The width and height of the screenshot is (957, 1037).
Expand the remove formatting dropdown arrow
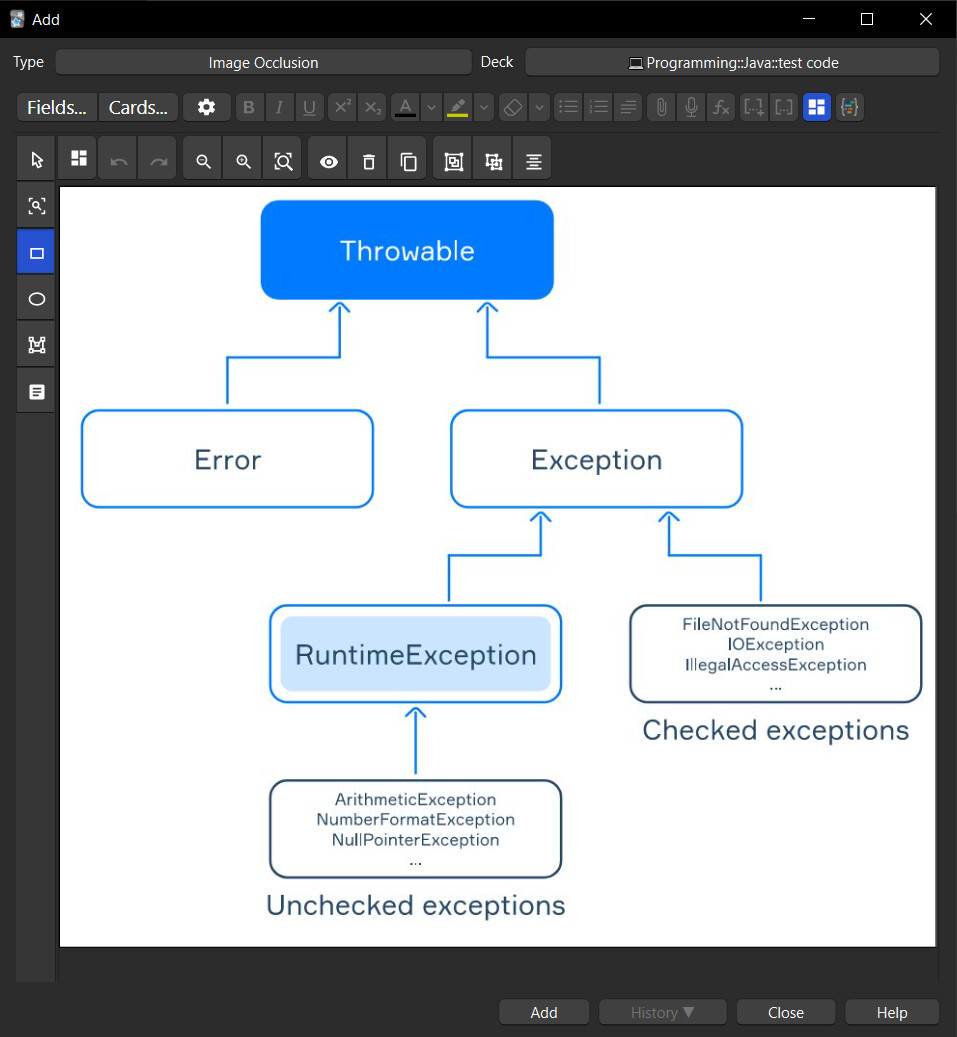click(x=540, y=107)
